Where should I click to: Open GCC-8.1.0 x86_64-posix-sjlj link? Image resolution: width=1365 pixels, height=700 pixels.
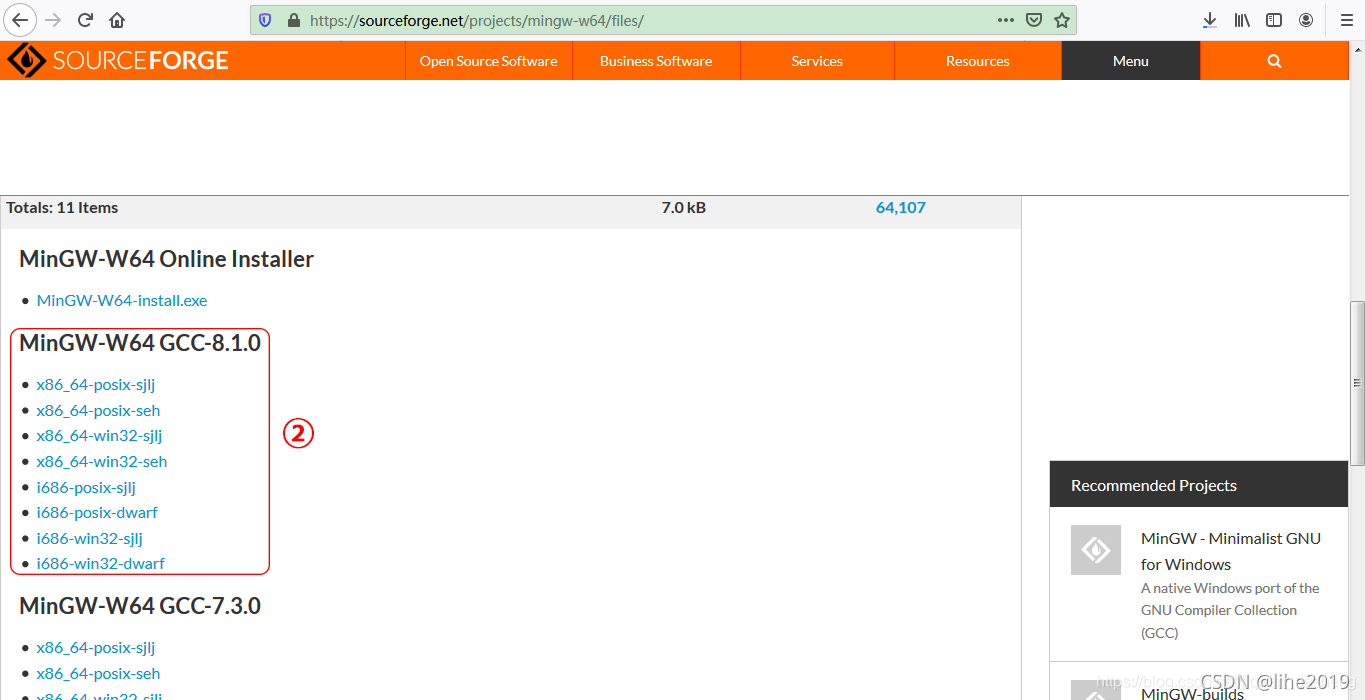(96, 384)
